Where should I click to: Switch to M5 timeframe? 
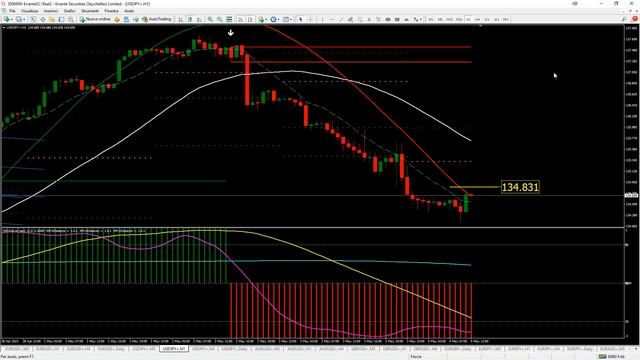(x=440, y=19)
